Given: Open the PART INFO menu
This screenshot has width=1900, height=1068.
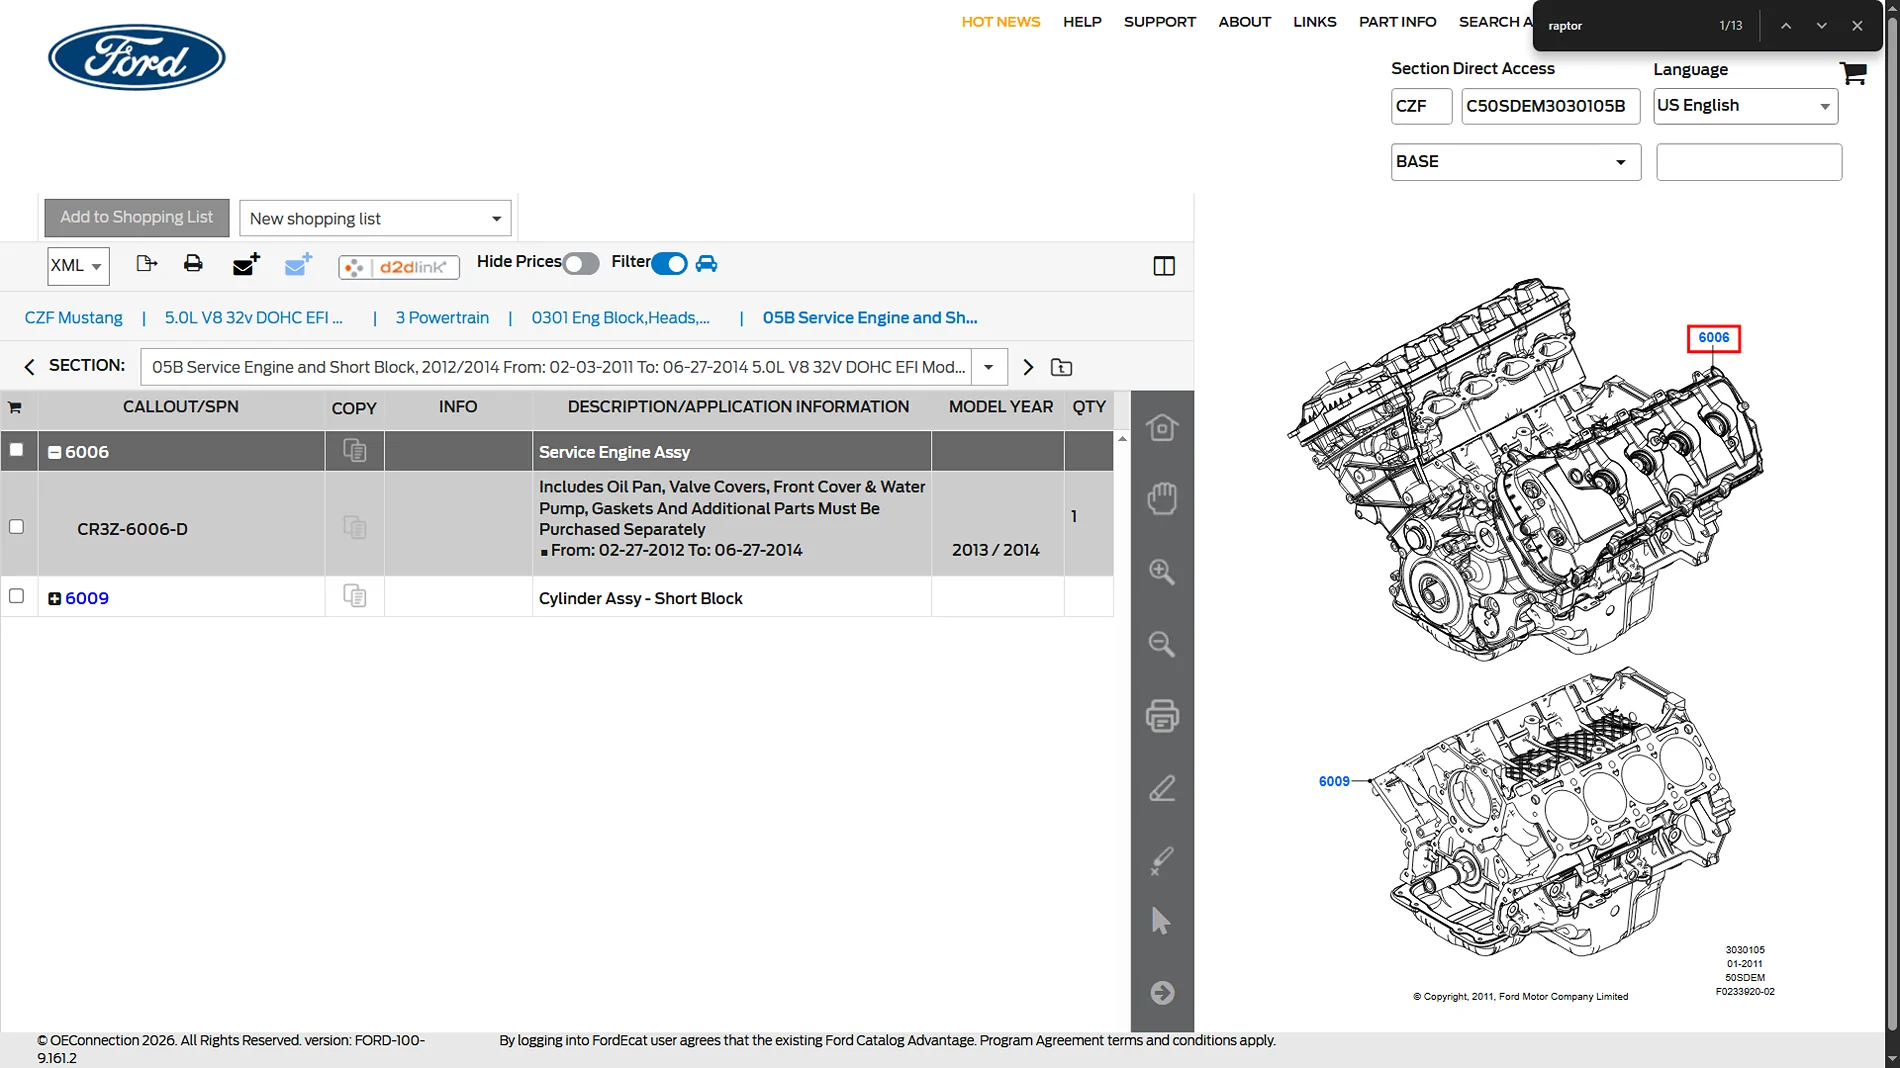Looking at the screenshot, I should [1398, 22].
